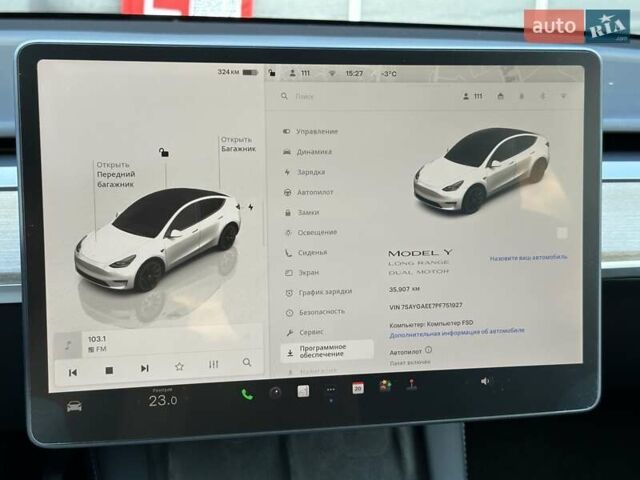Open car controls from bottom bar
The height and width of the screenshot is (480, 640).
[x=74, y=406]
